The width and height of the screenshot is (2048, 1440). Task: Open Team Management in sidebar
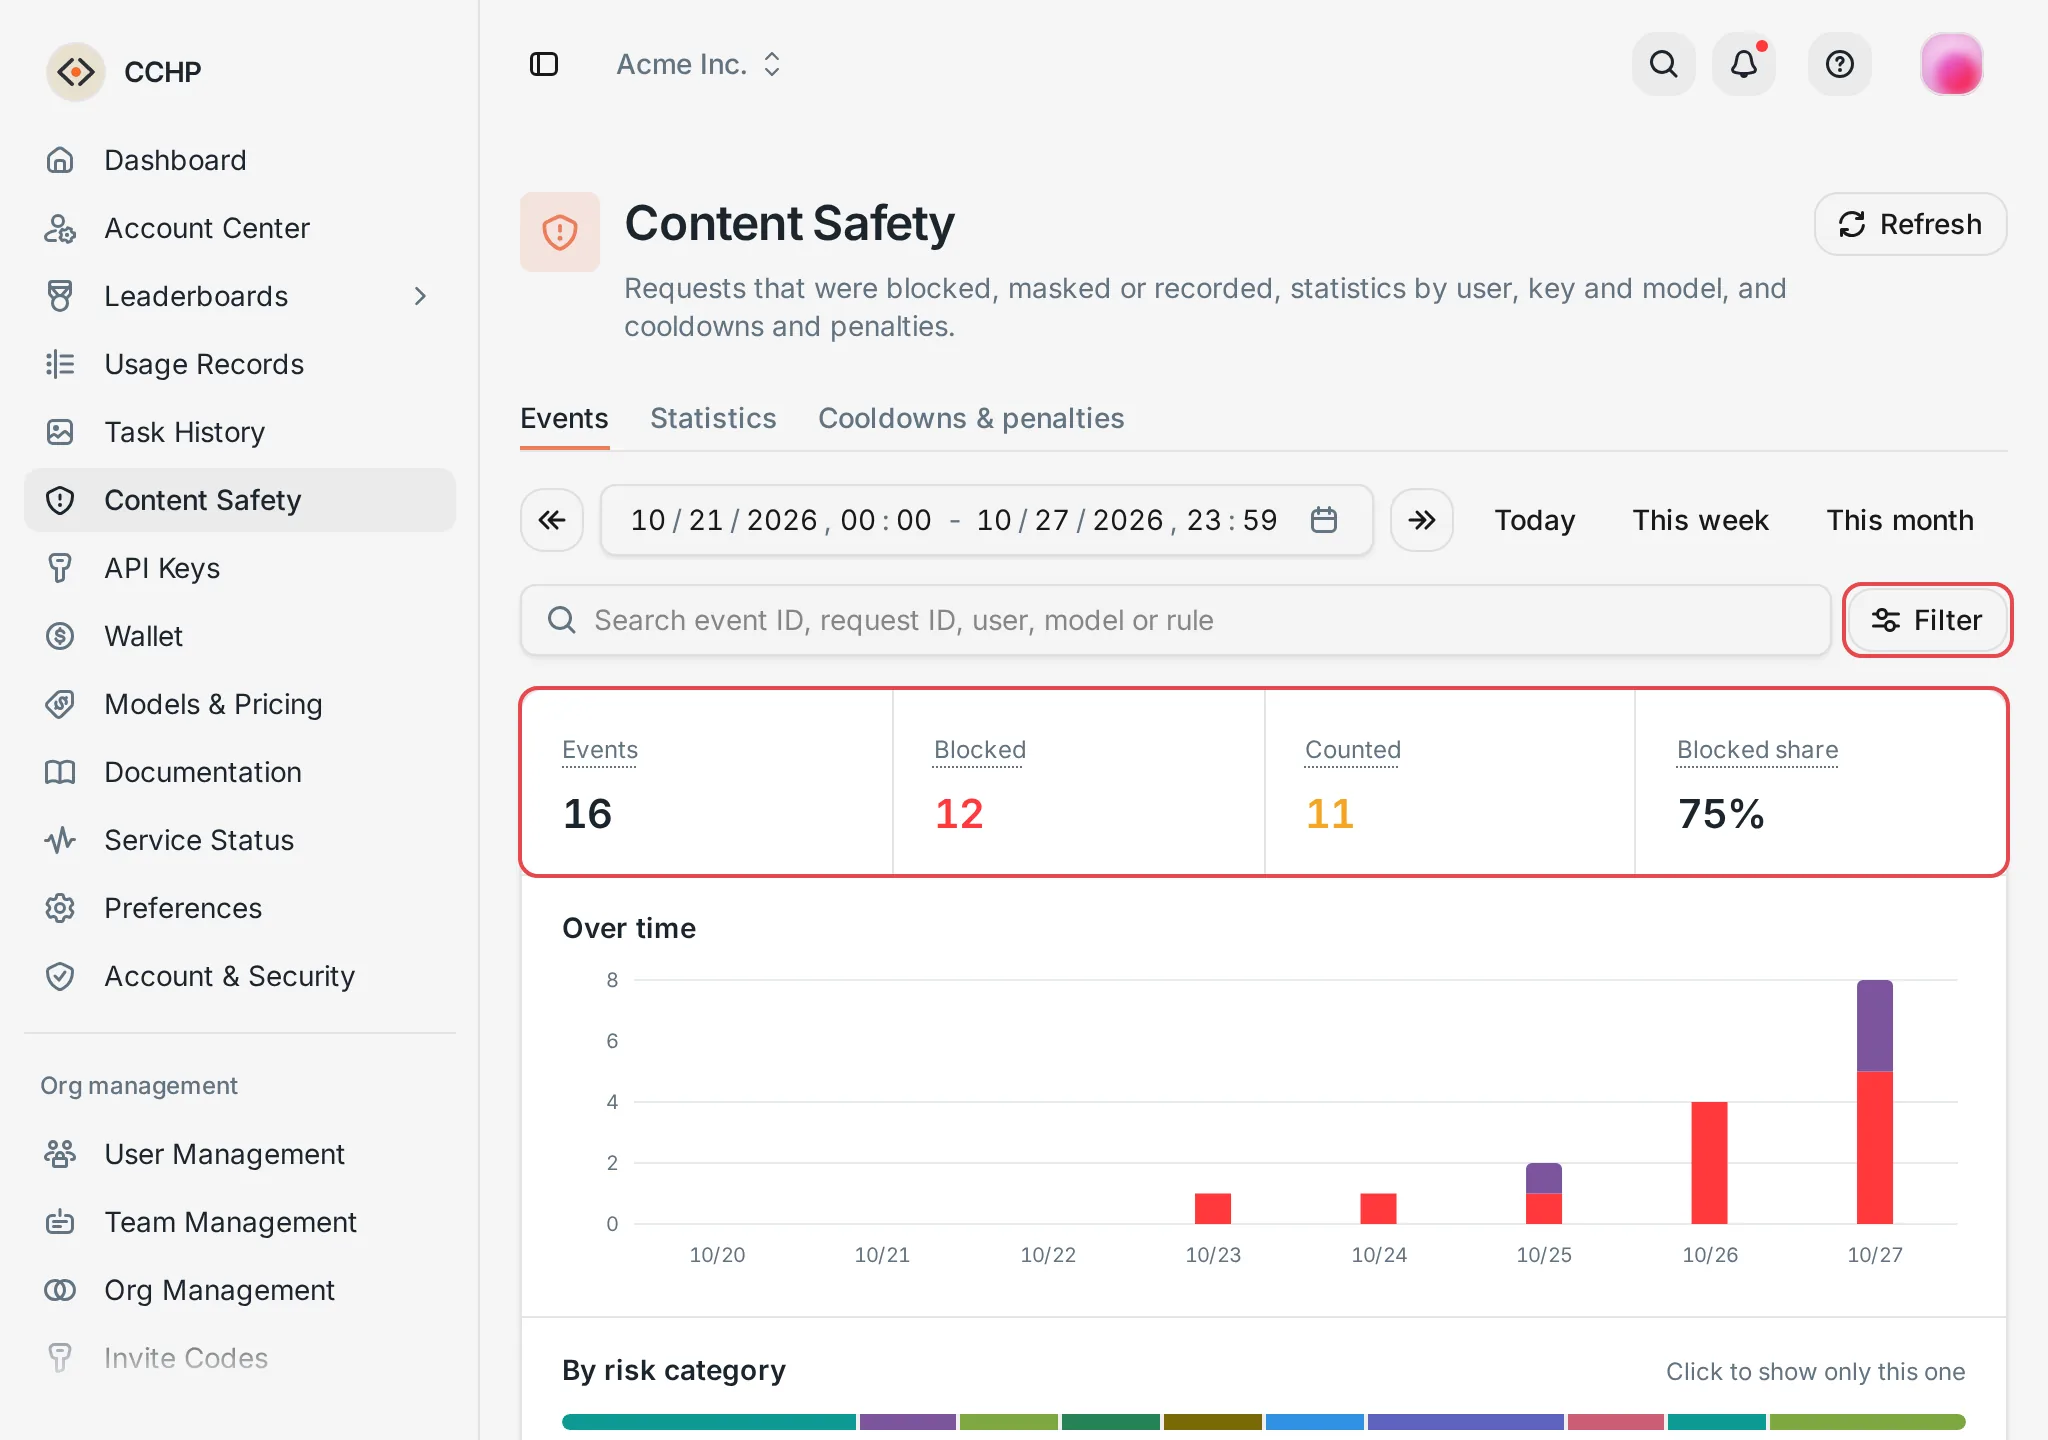pyautogui.click(x=240, y=1222)
